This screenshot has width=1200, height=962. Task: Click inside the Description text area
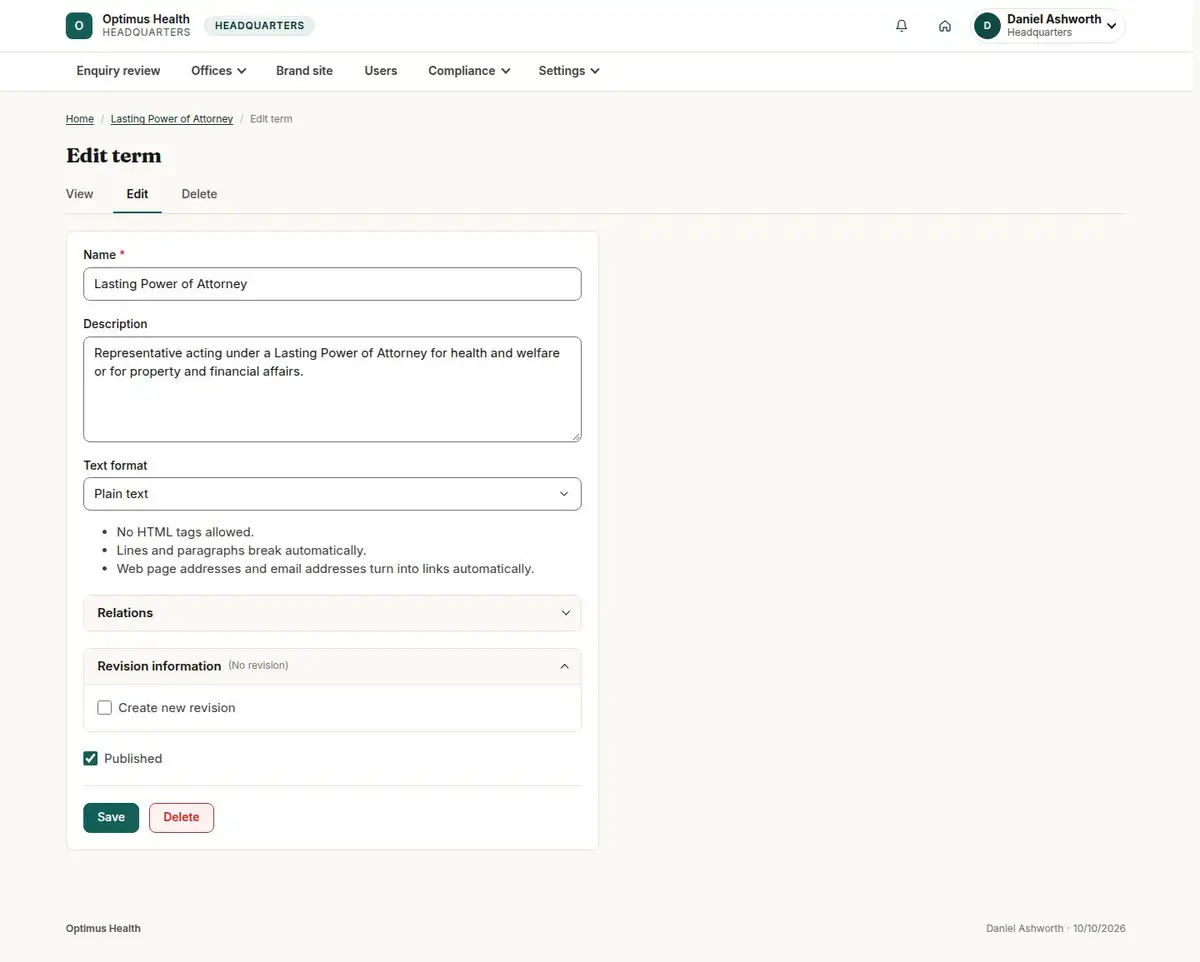[x=332, y=389]
